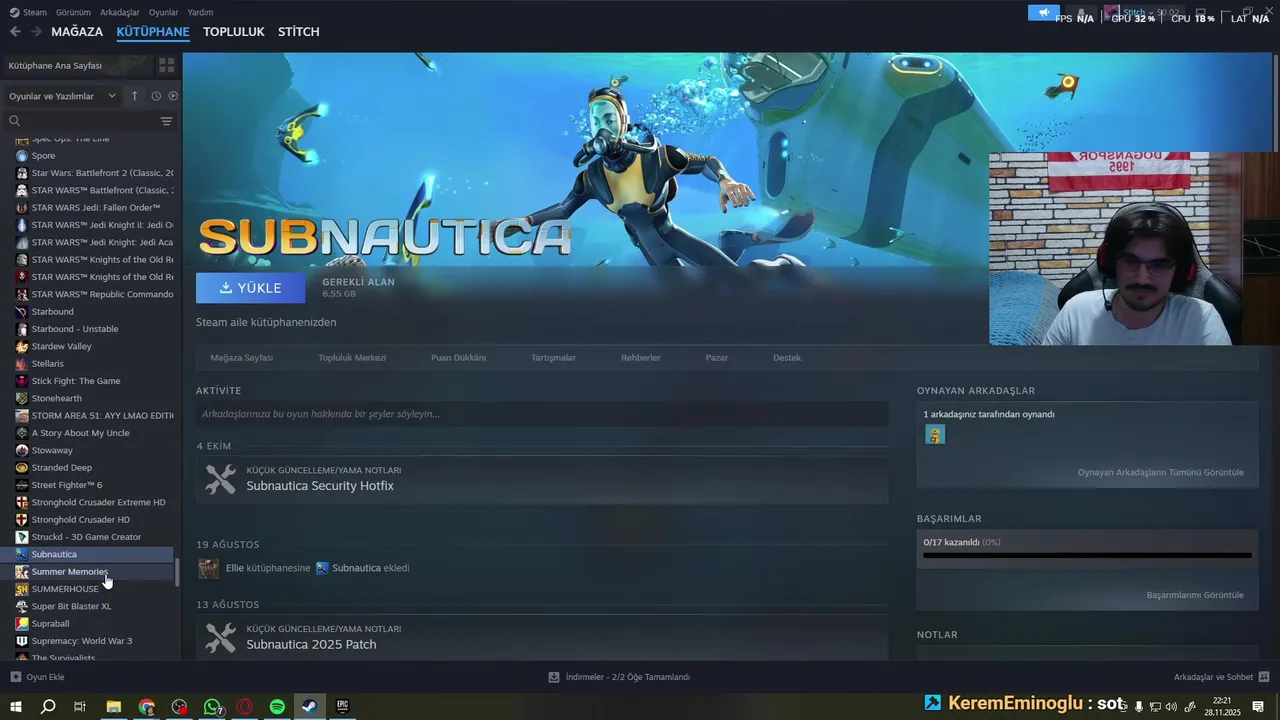
Task: Go forward with the right arrow
Action: point(36,32)
